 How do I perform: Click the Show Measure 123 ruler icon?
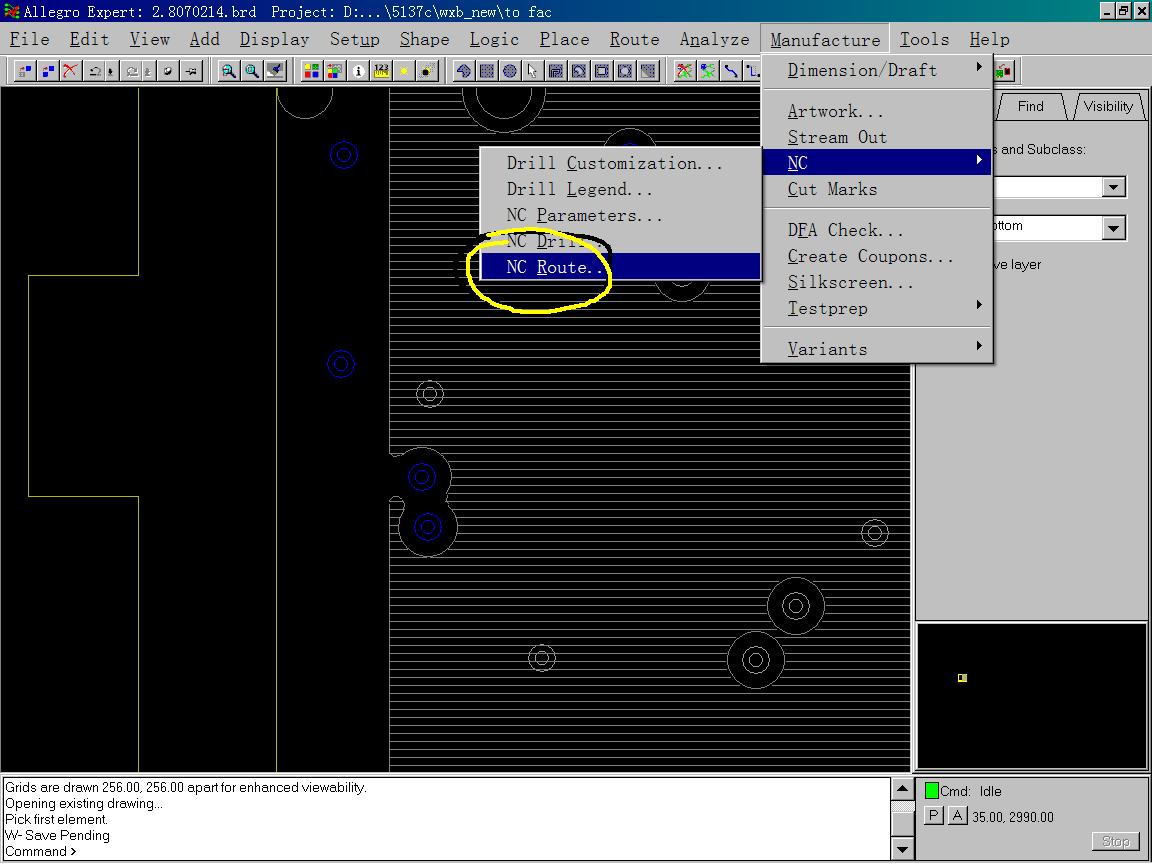click(x=381, y=71)
